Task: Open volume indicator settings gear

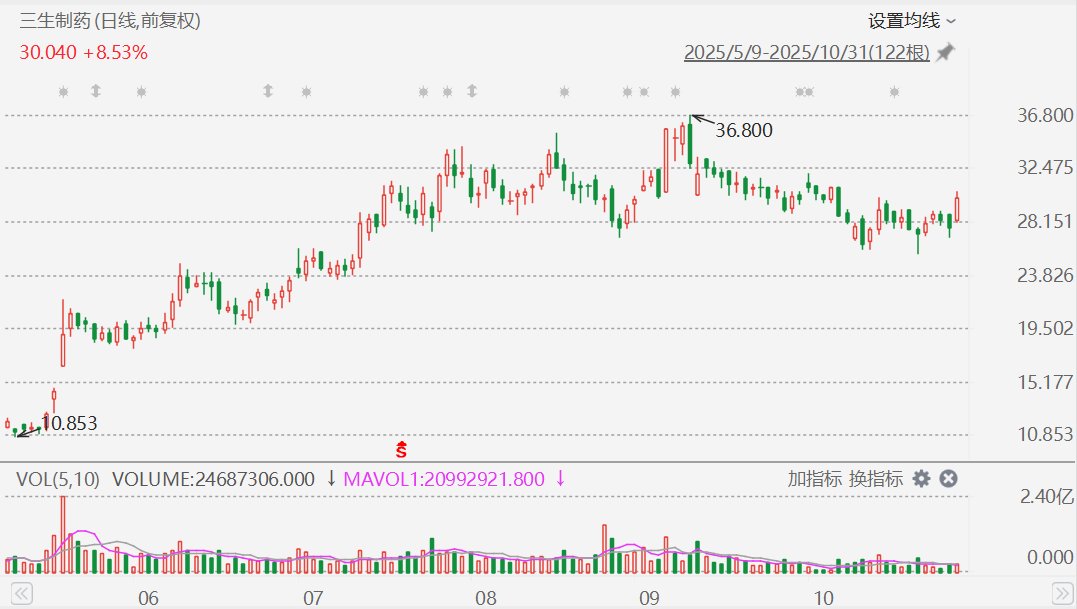Action: click(921, 479)
